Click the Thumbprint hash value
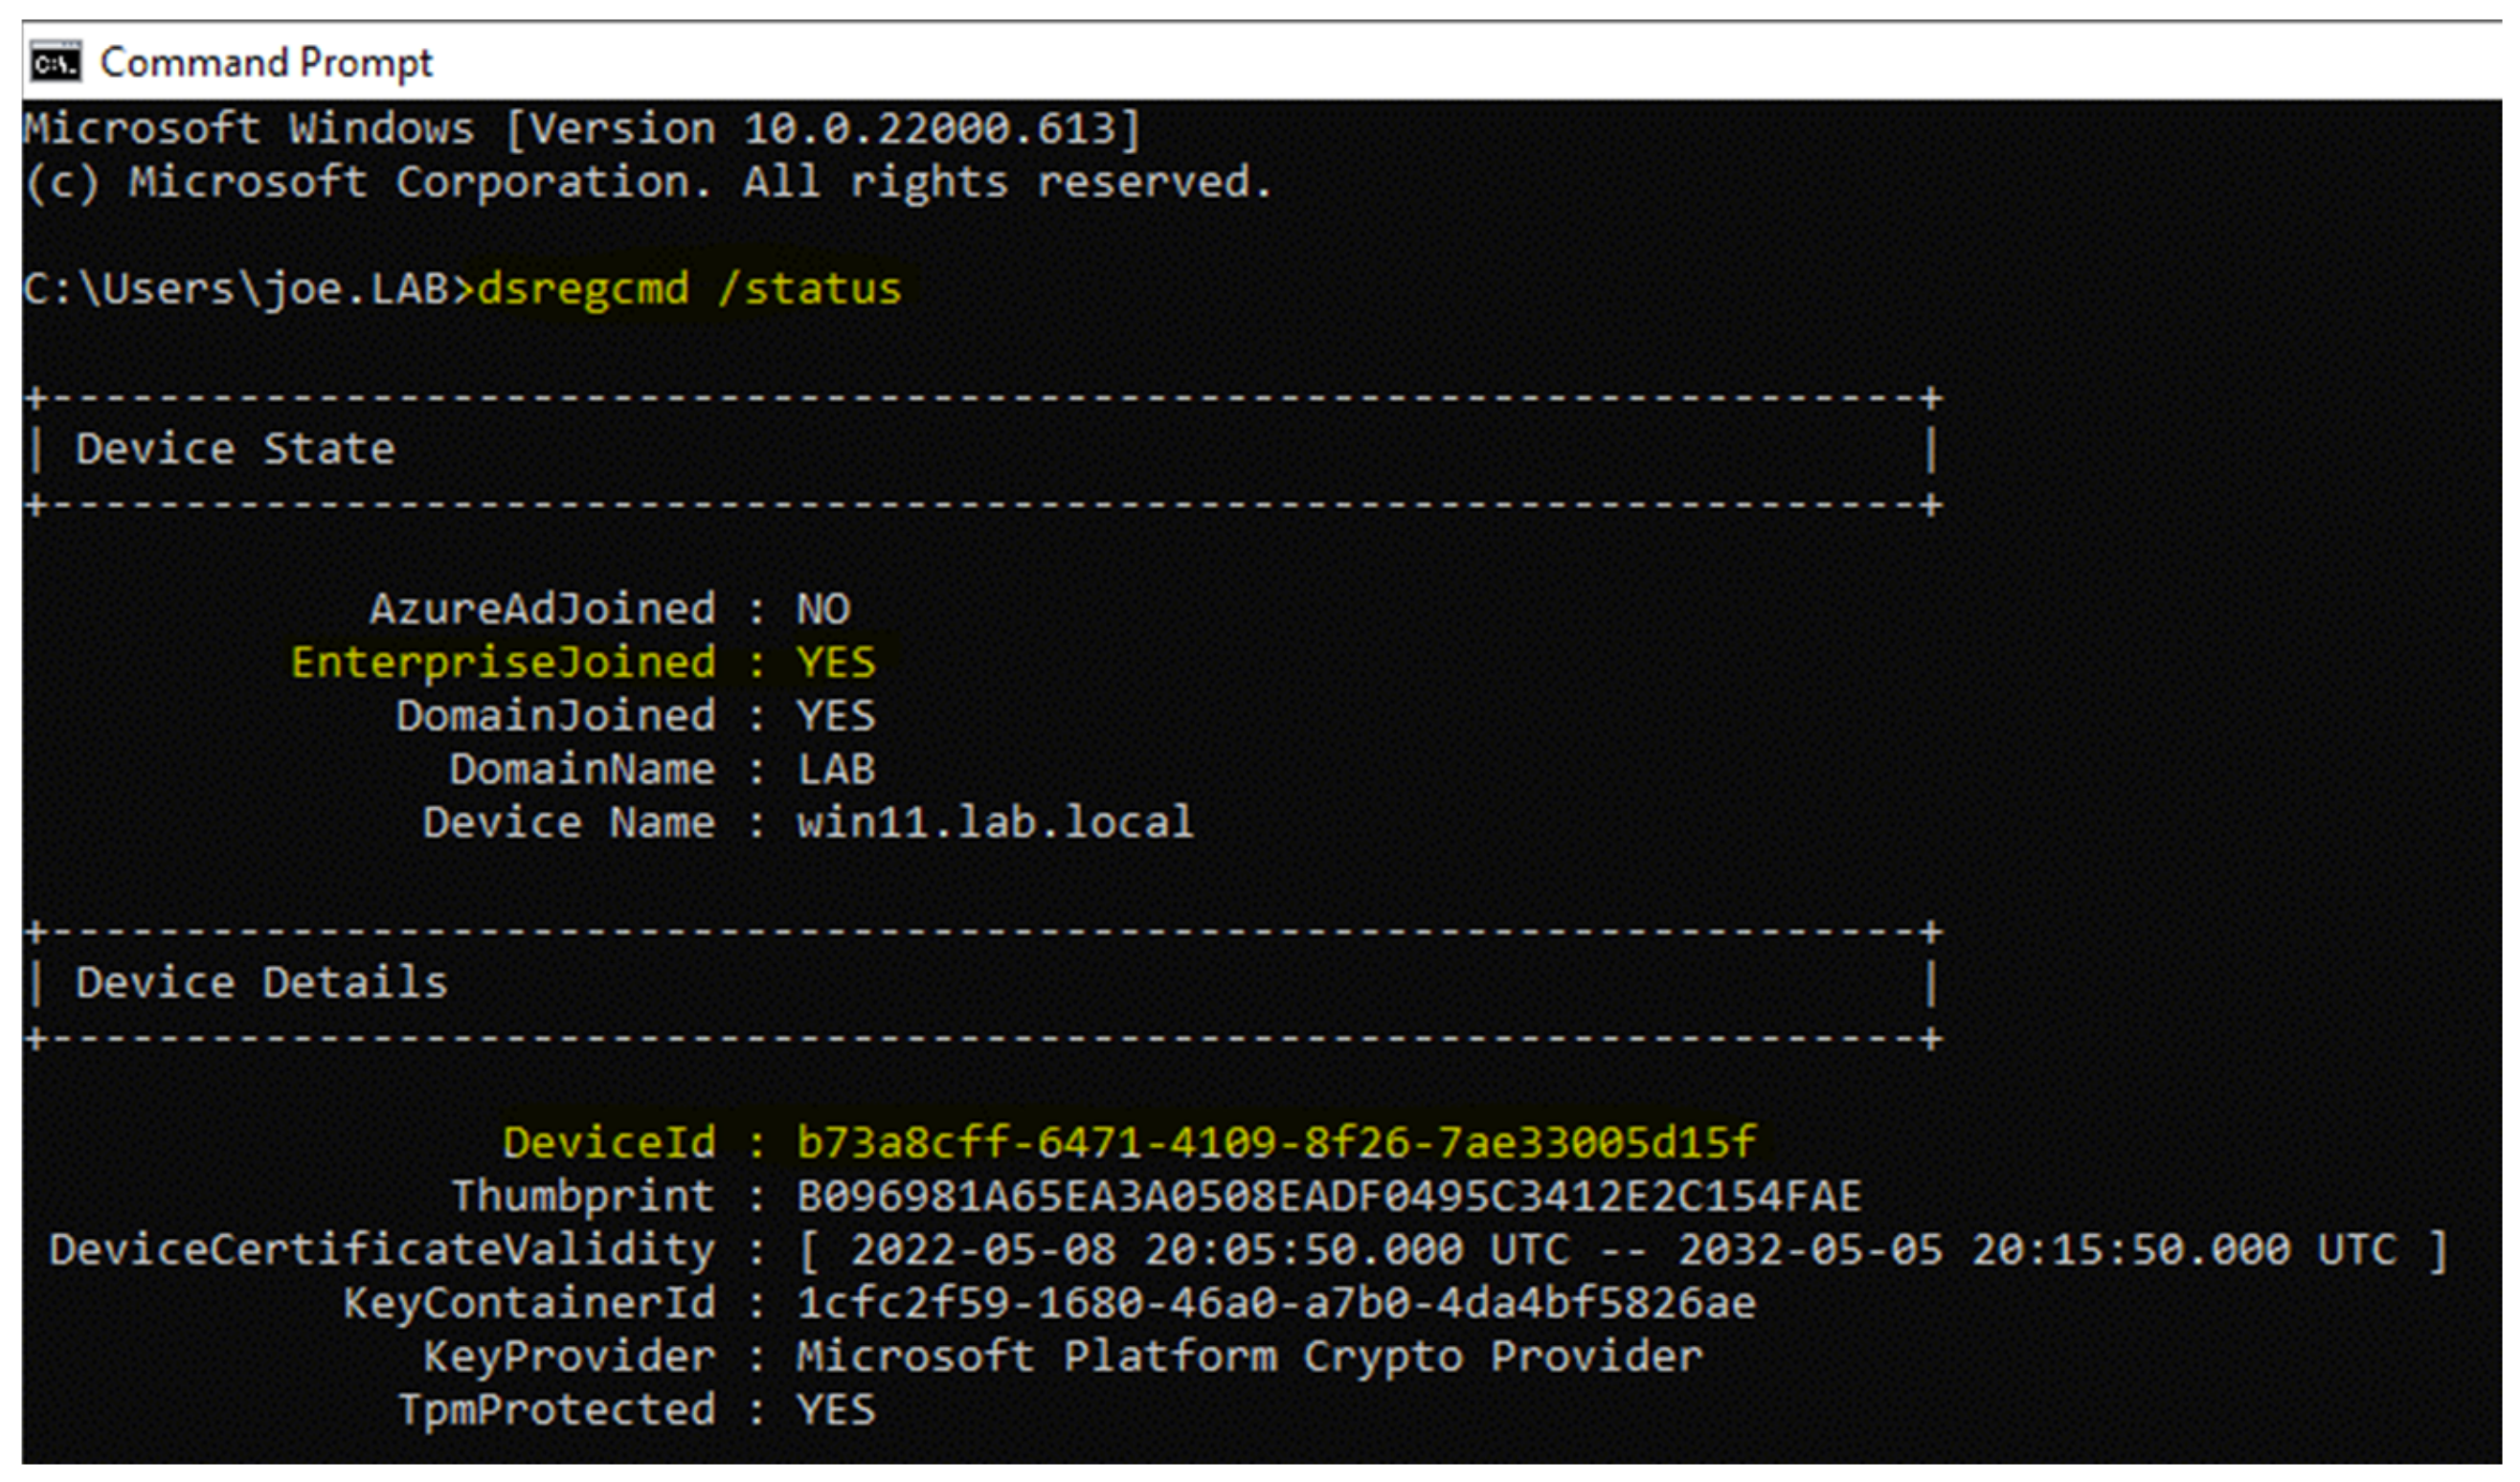2520x1482 pixels. pyautogui.click(x=1328, y=1196)
